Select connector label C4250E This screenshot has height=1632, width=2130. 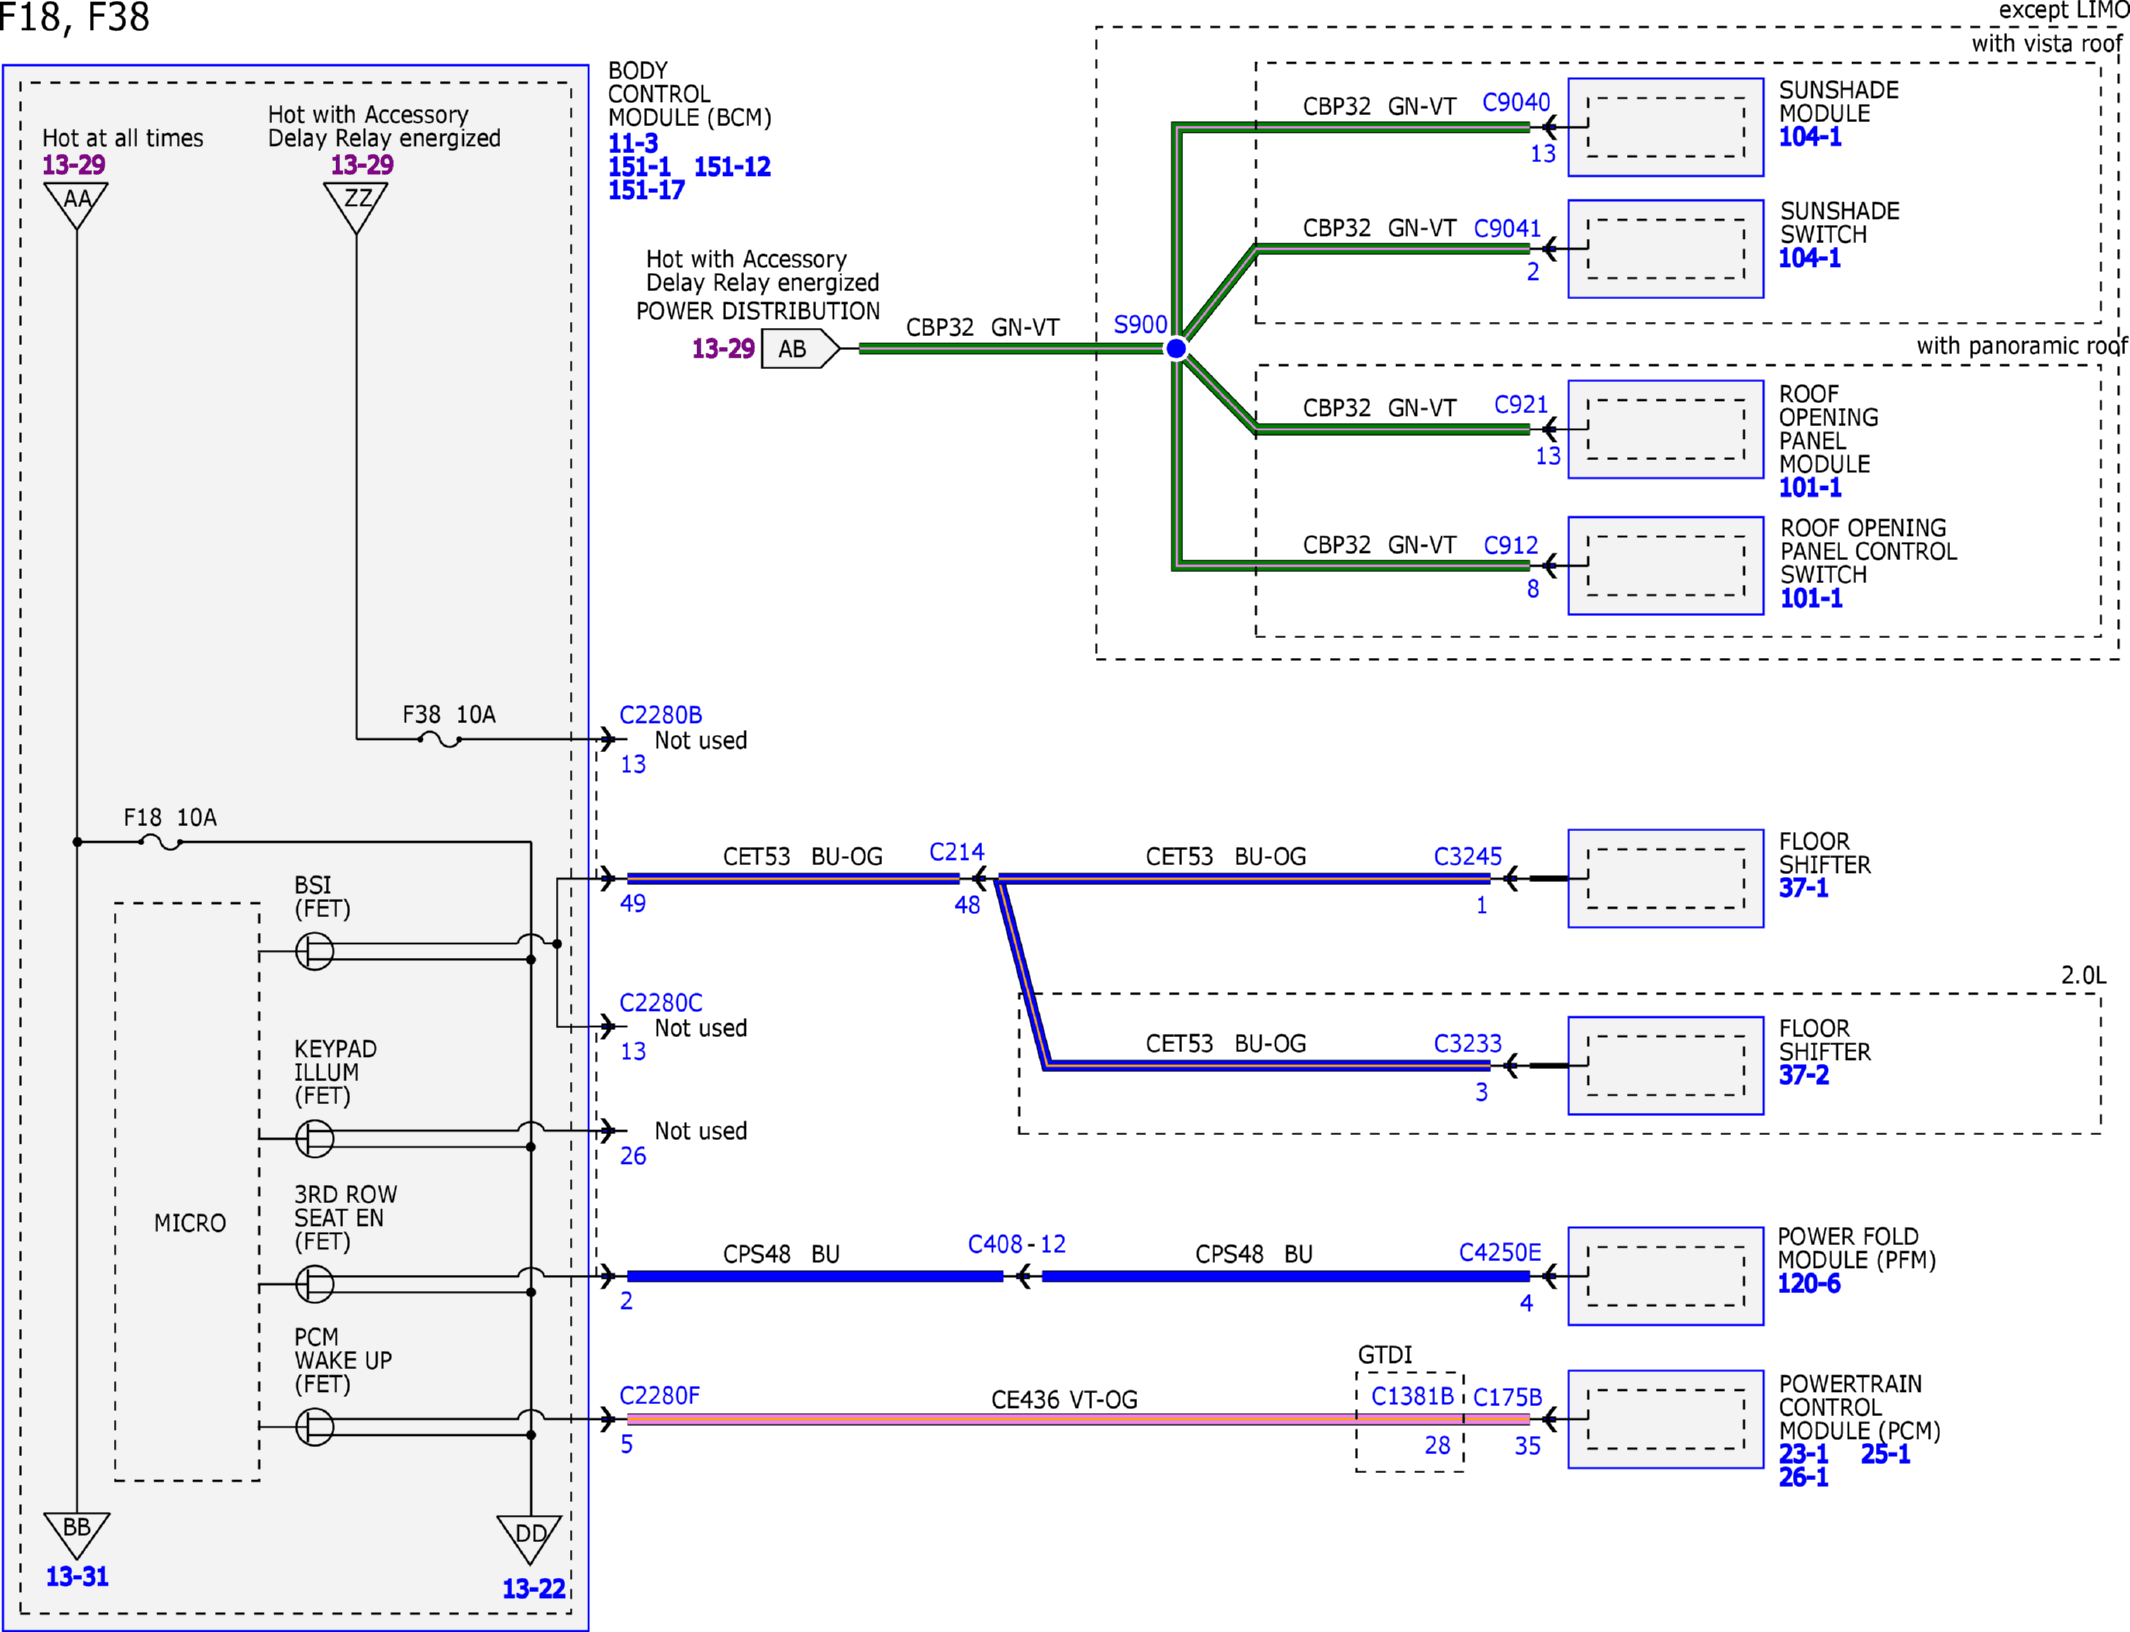point(1500,1253)
